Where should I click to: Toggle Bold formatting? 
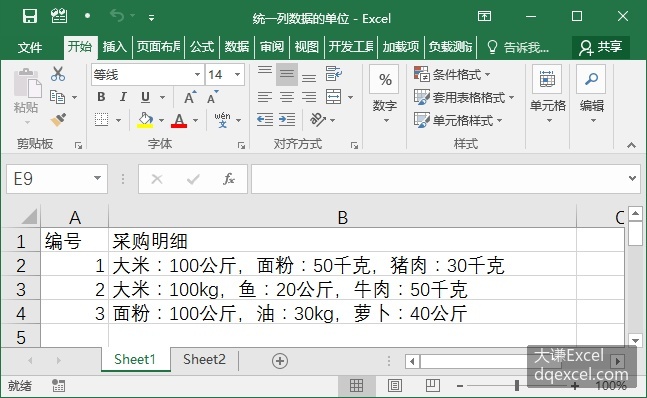click(x=101, y=97)
